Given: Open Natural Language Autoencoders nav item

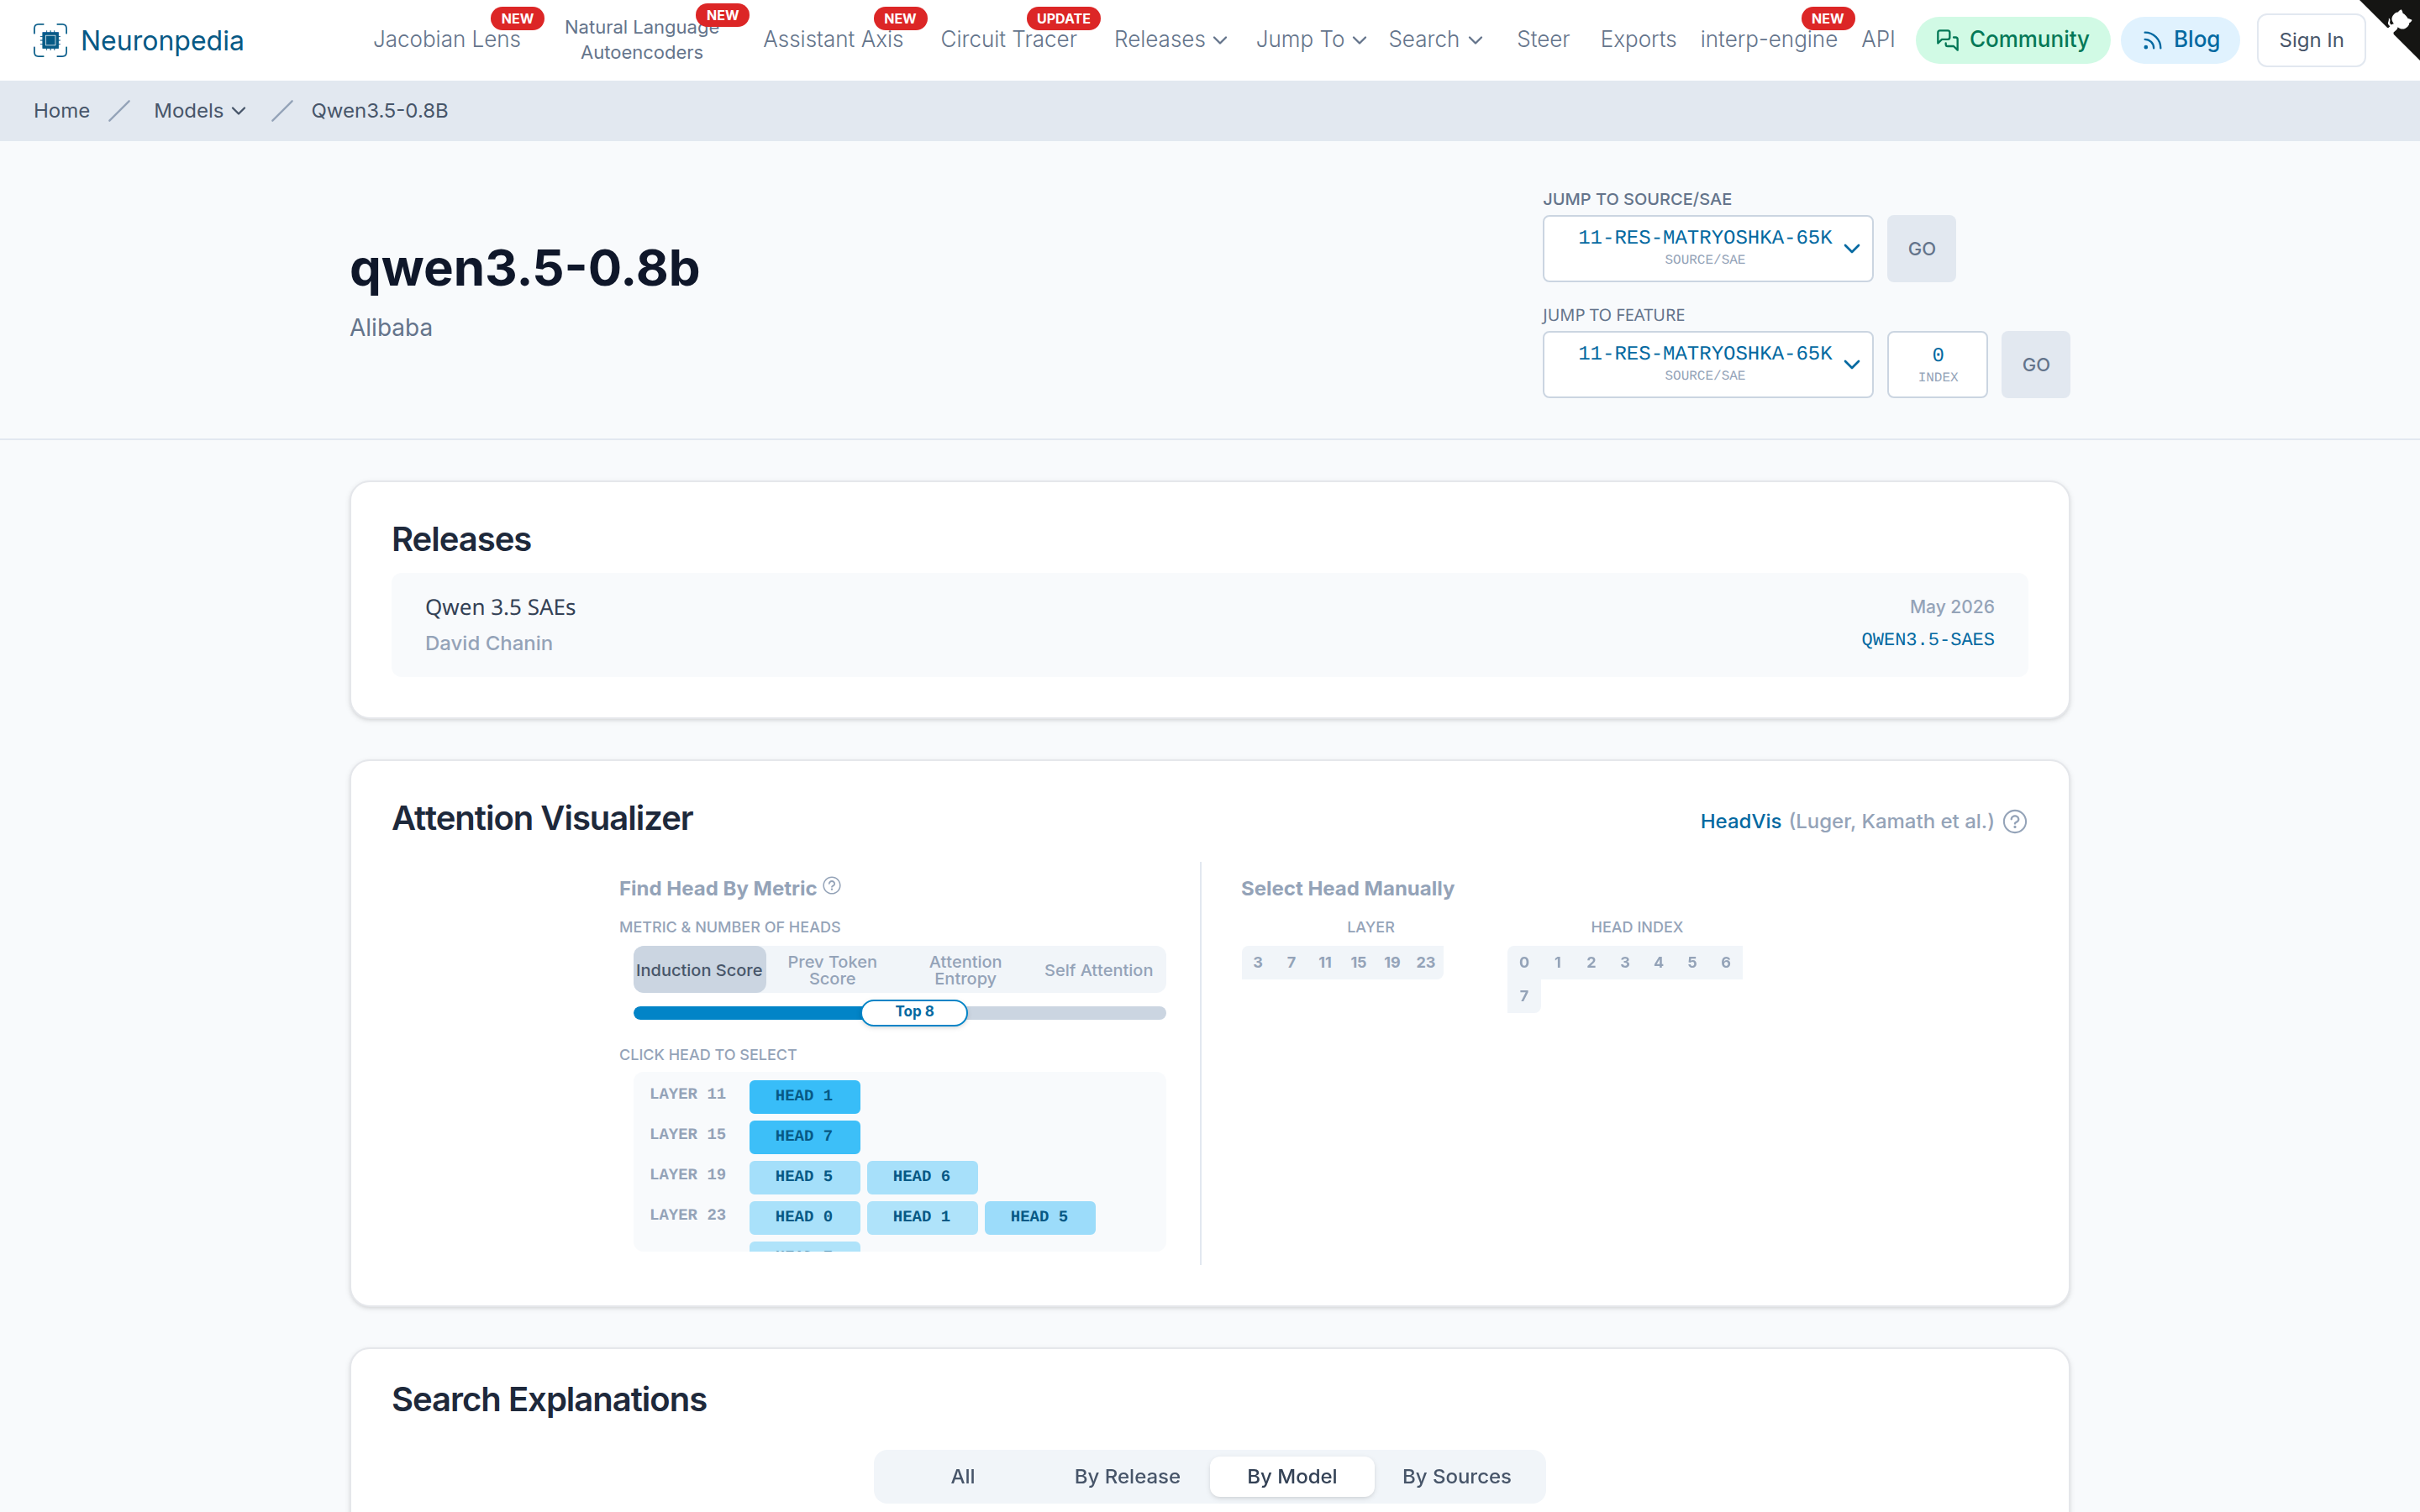Looking at the screenshot, I should click(641, 40).
